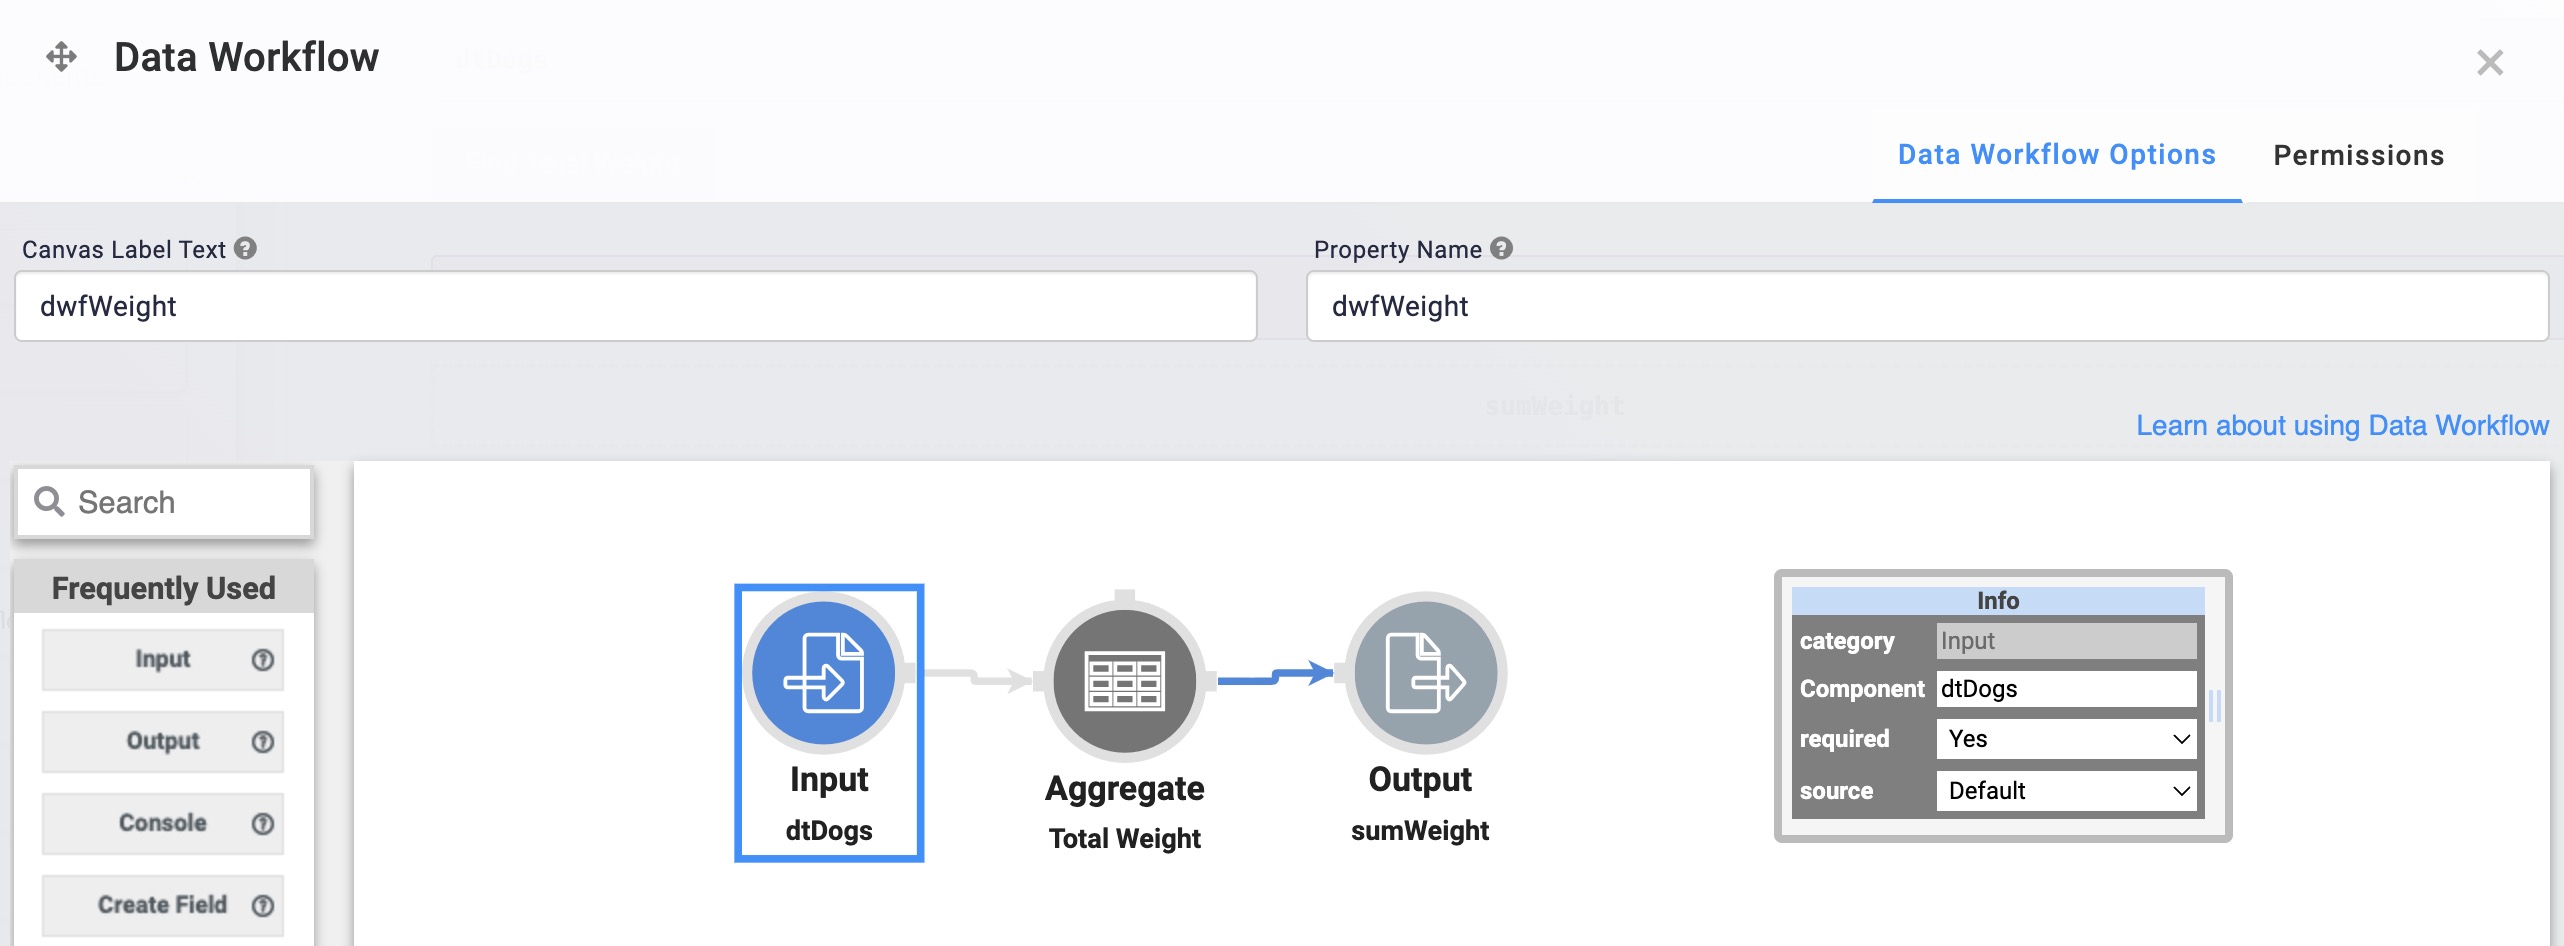Click help icon on Create Field operator
Screen dimensions: 2564x946
point(263,906)
